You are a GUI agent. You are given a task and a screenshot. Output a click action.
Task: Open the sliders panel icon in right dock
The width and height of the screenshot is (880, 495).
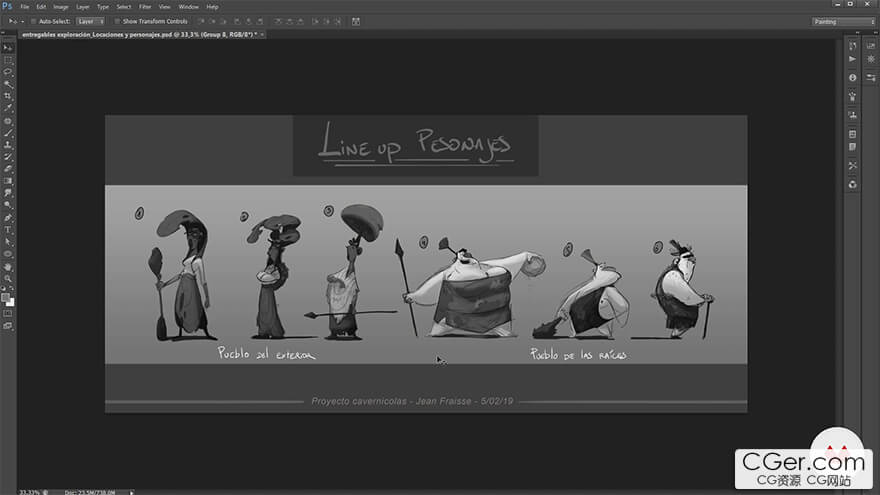coord(871,77)
